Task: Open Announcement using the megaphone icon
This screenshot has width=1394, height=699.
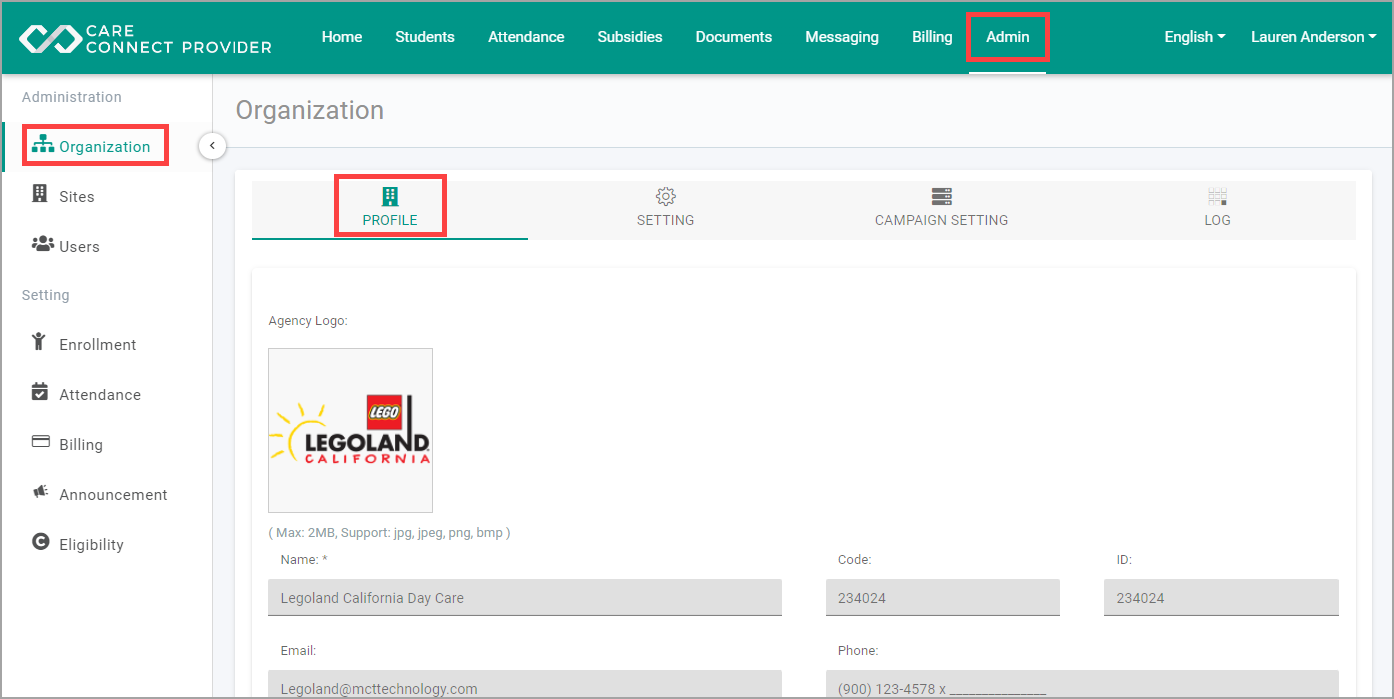Action: [x=39, y=493]
